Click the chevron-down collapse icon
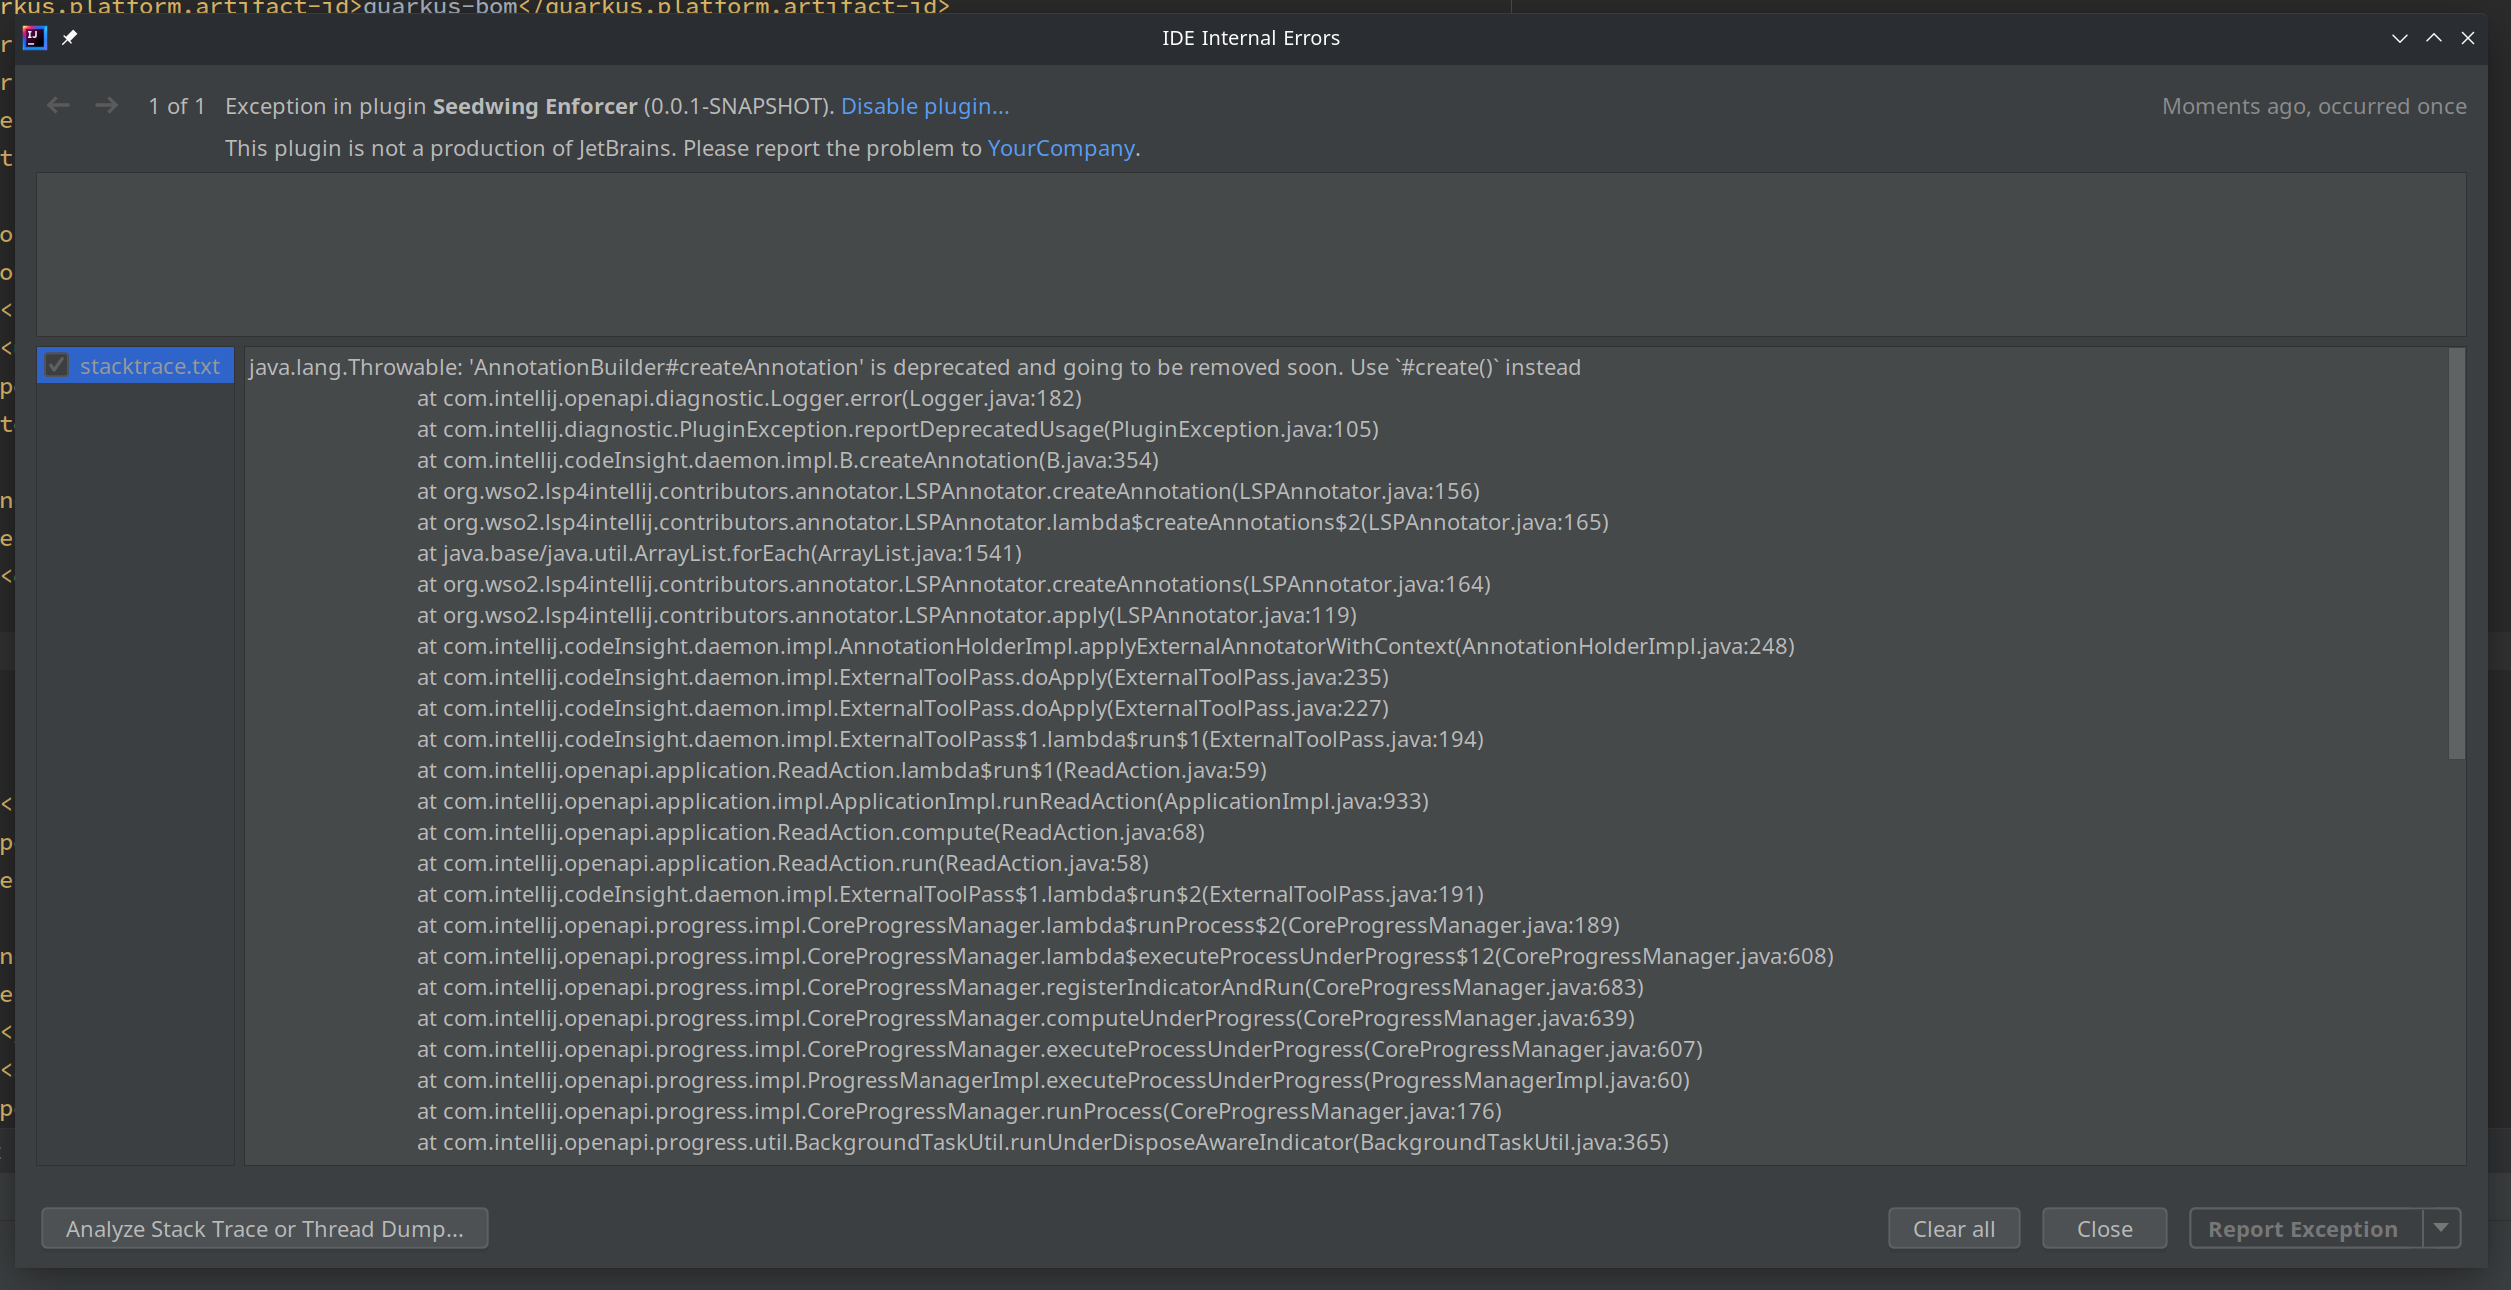The height and width of the screenshot is (1290, 2511). (x=2398, y=39)
